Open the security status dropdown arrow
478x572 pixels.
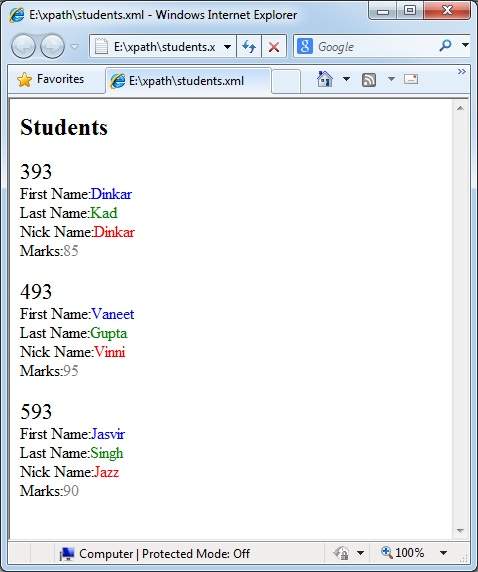click(360, 553)
